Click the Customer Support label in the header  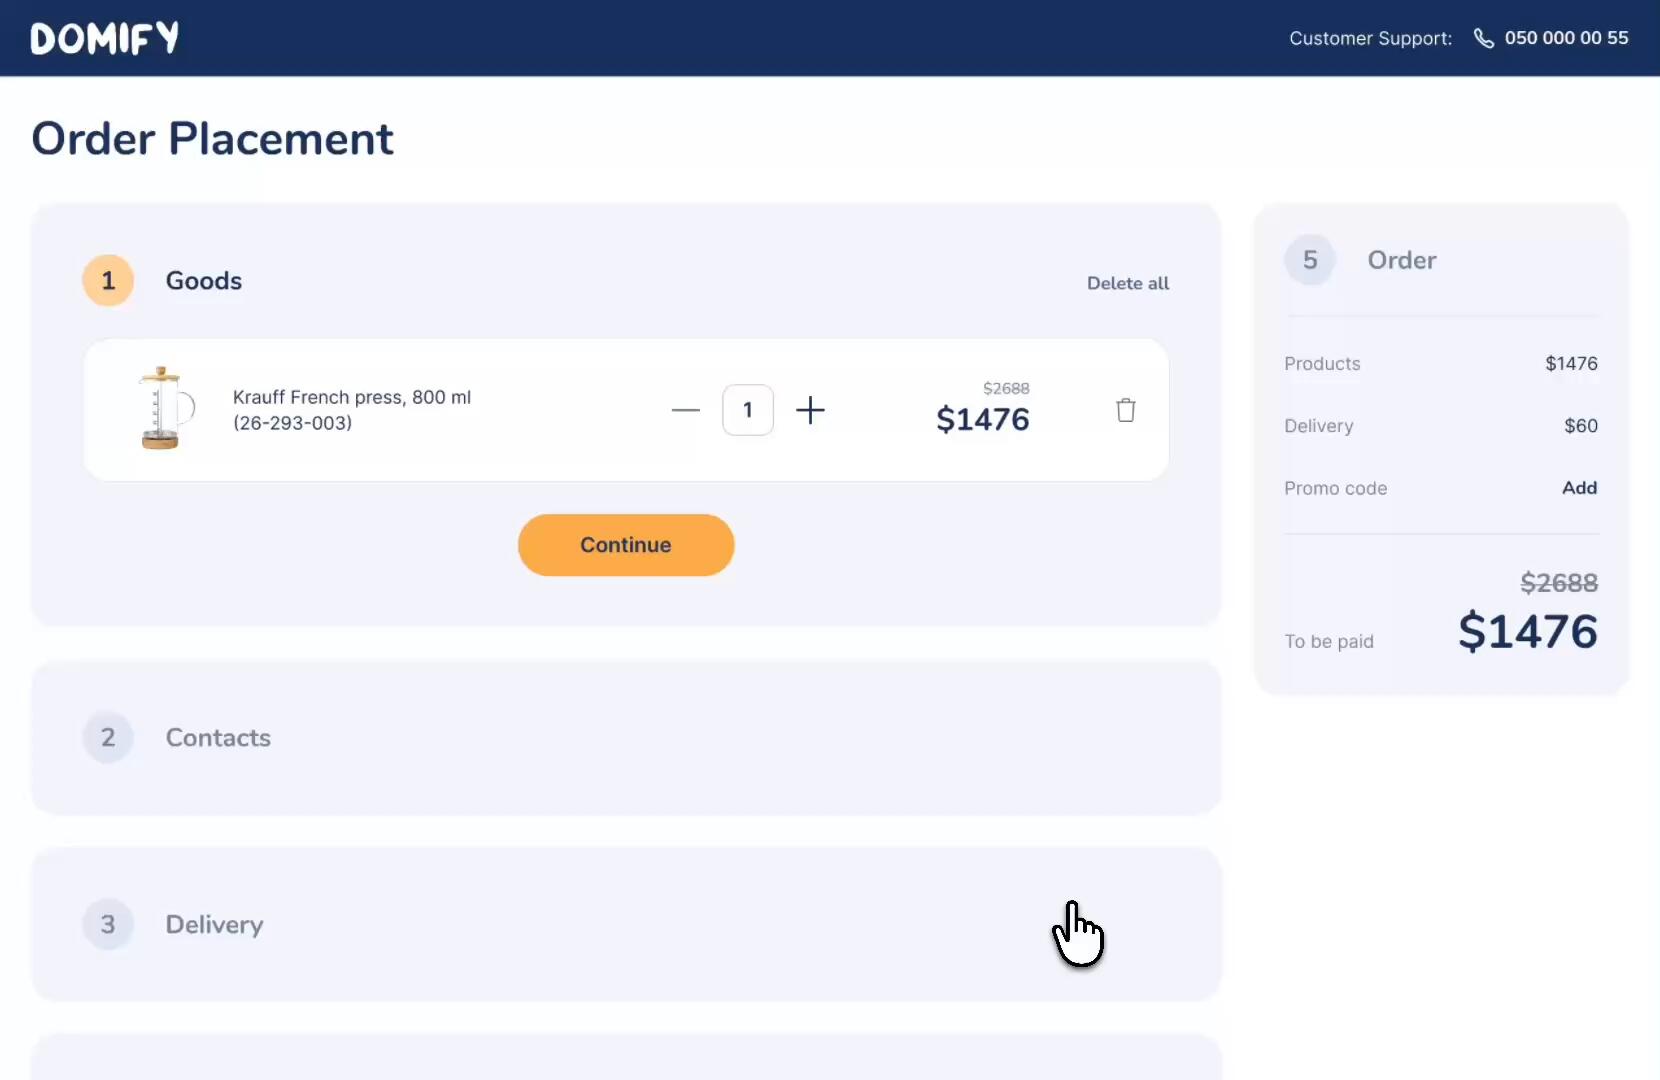pyautogui.click(x=1369, y=38)
